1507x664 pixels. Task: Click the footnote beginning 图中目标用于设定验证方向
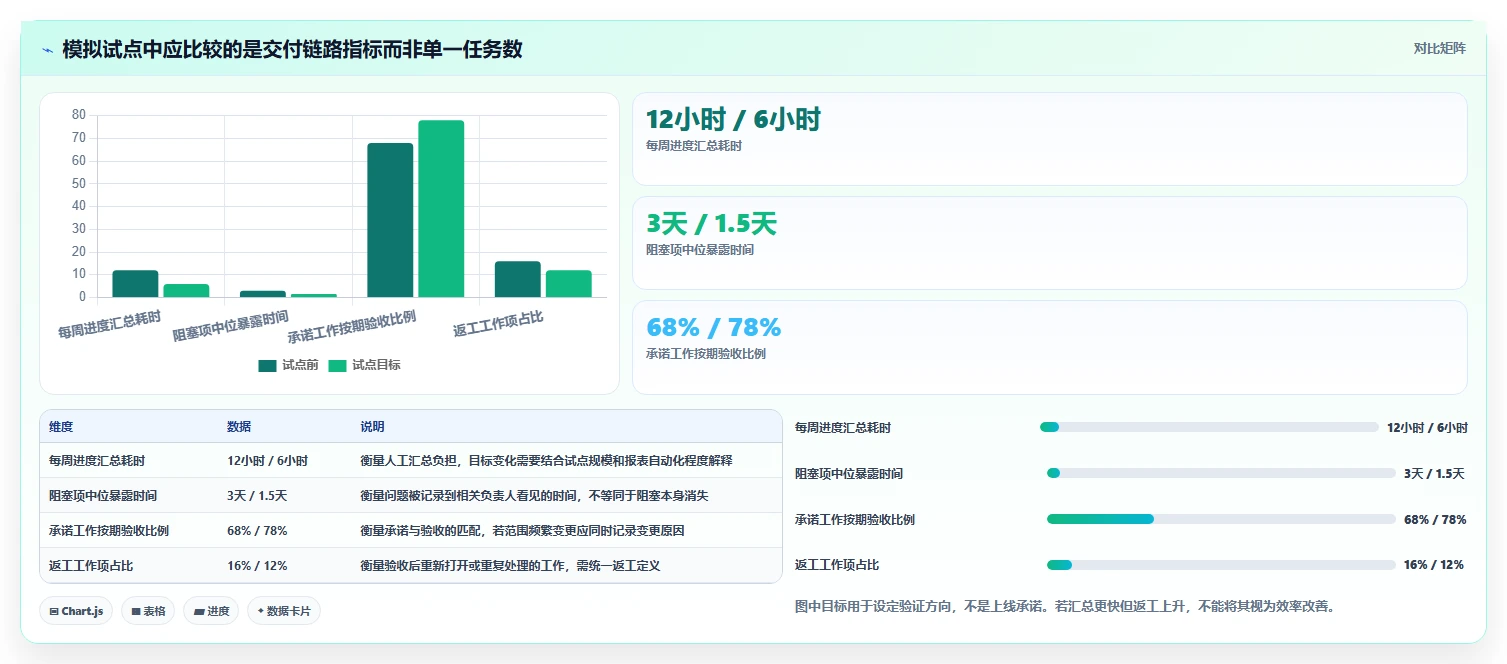click(x=1065, y=606)
